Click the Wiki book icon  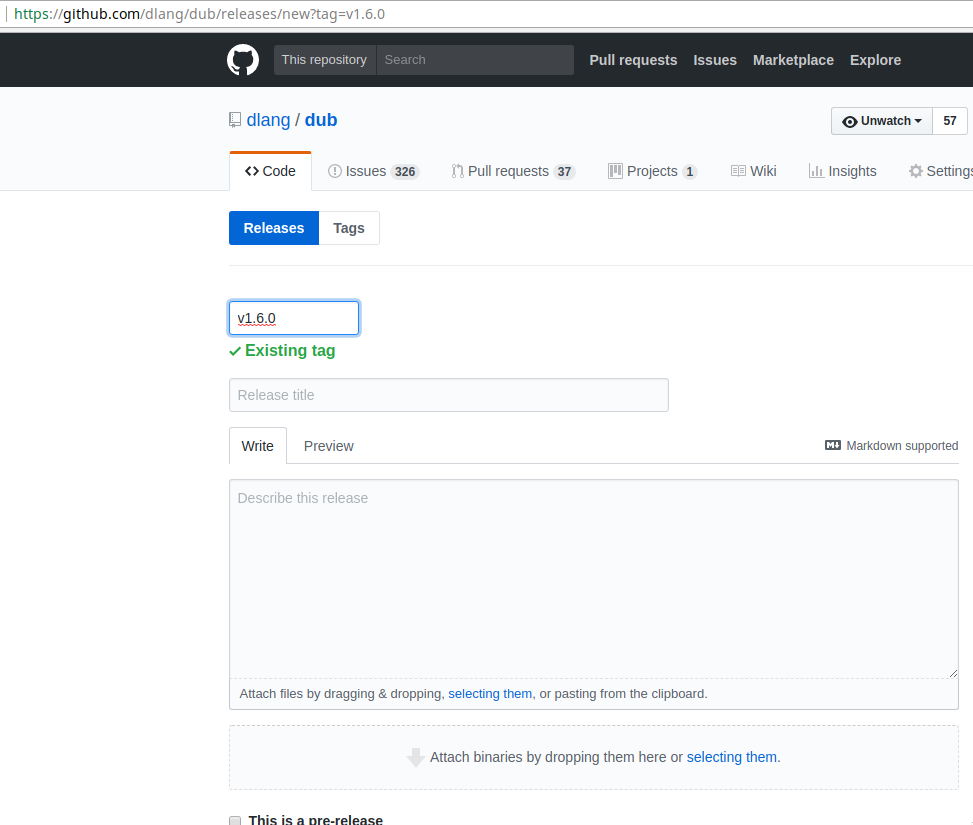737,171
